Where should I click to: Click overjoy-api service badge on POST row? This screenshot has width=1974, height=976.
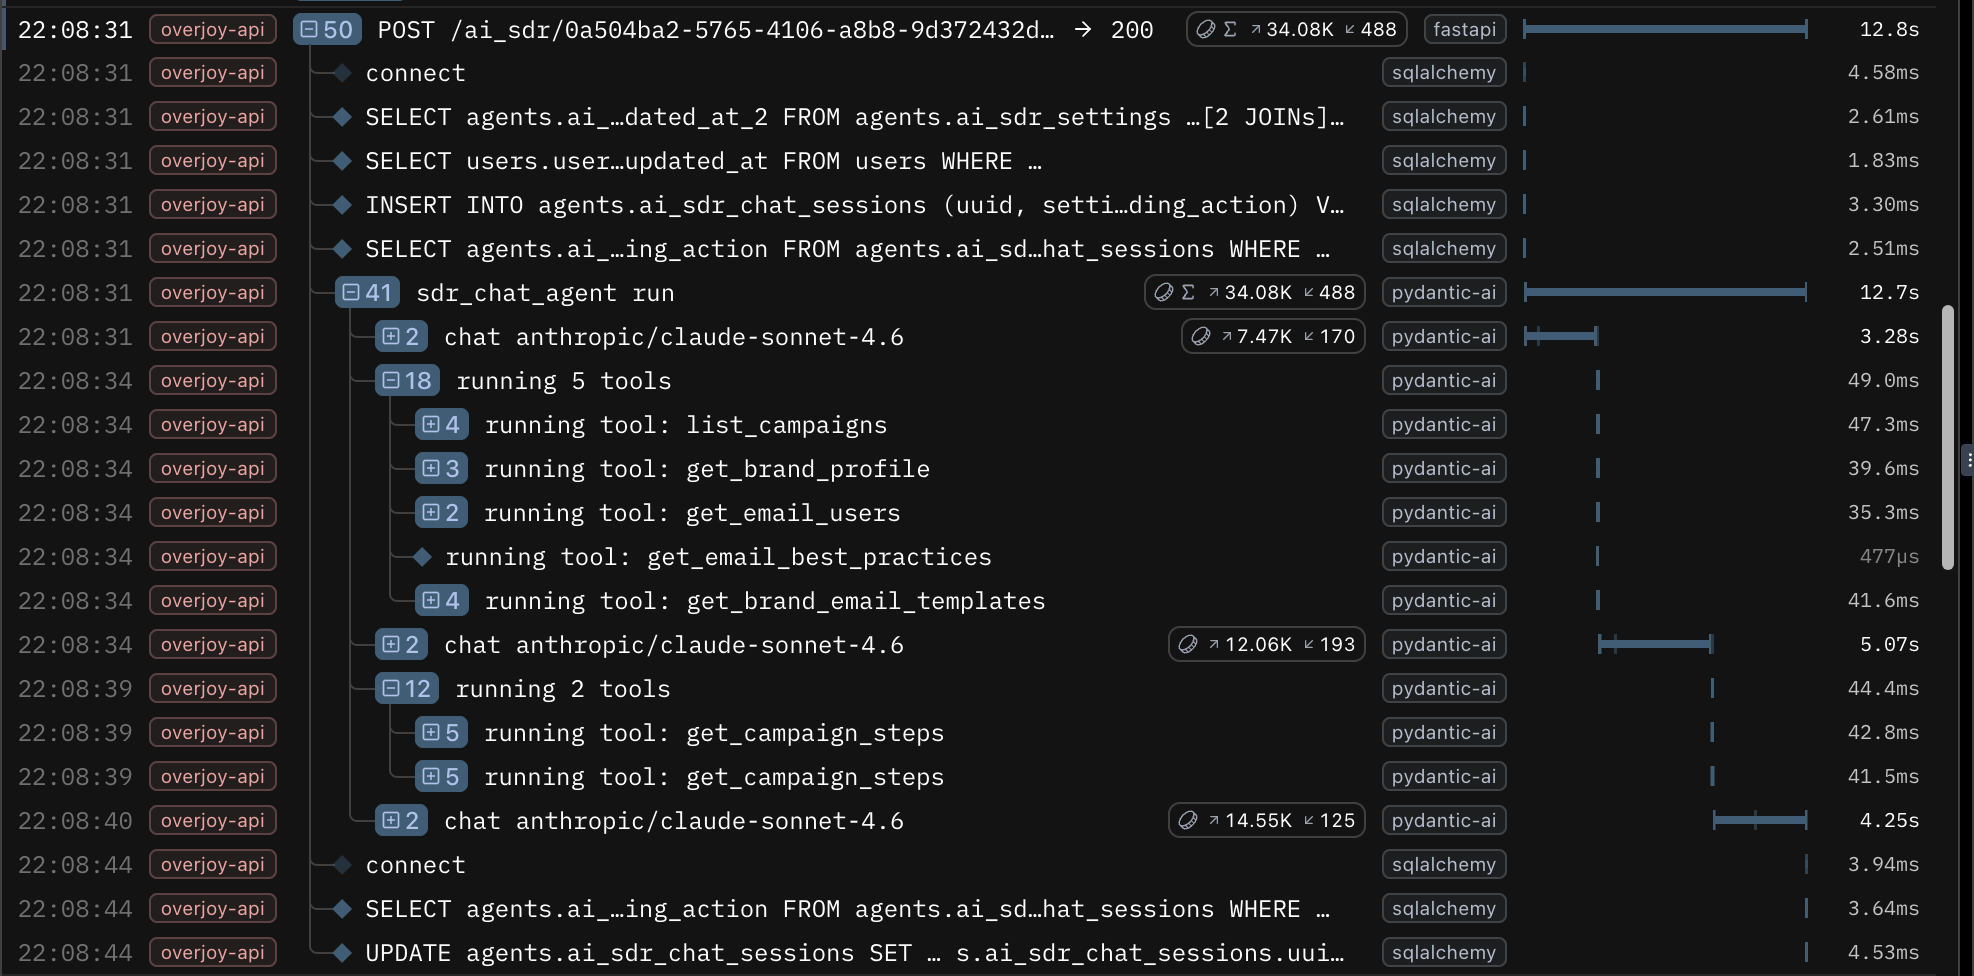[x=213, y=30]
